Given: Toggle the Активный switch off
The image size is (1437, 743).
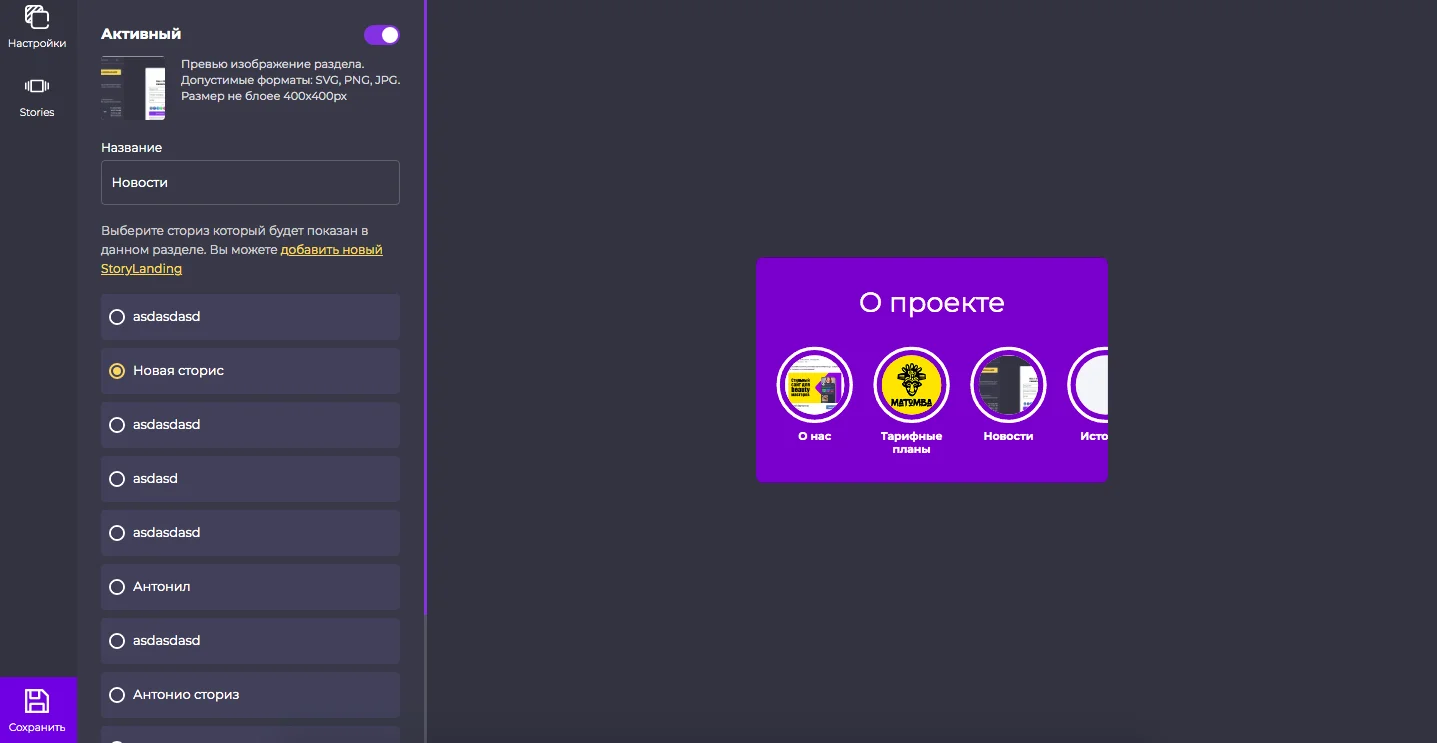Looking at the screenshot, I should point(381,35).
